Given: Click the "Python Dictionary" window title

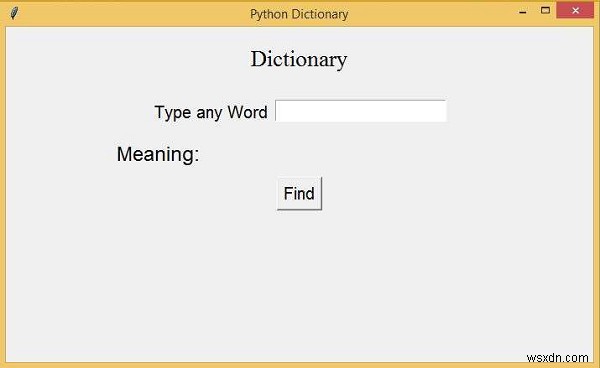Looking at the screenshot, I should 299,14.
